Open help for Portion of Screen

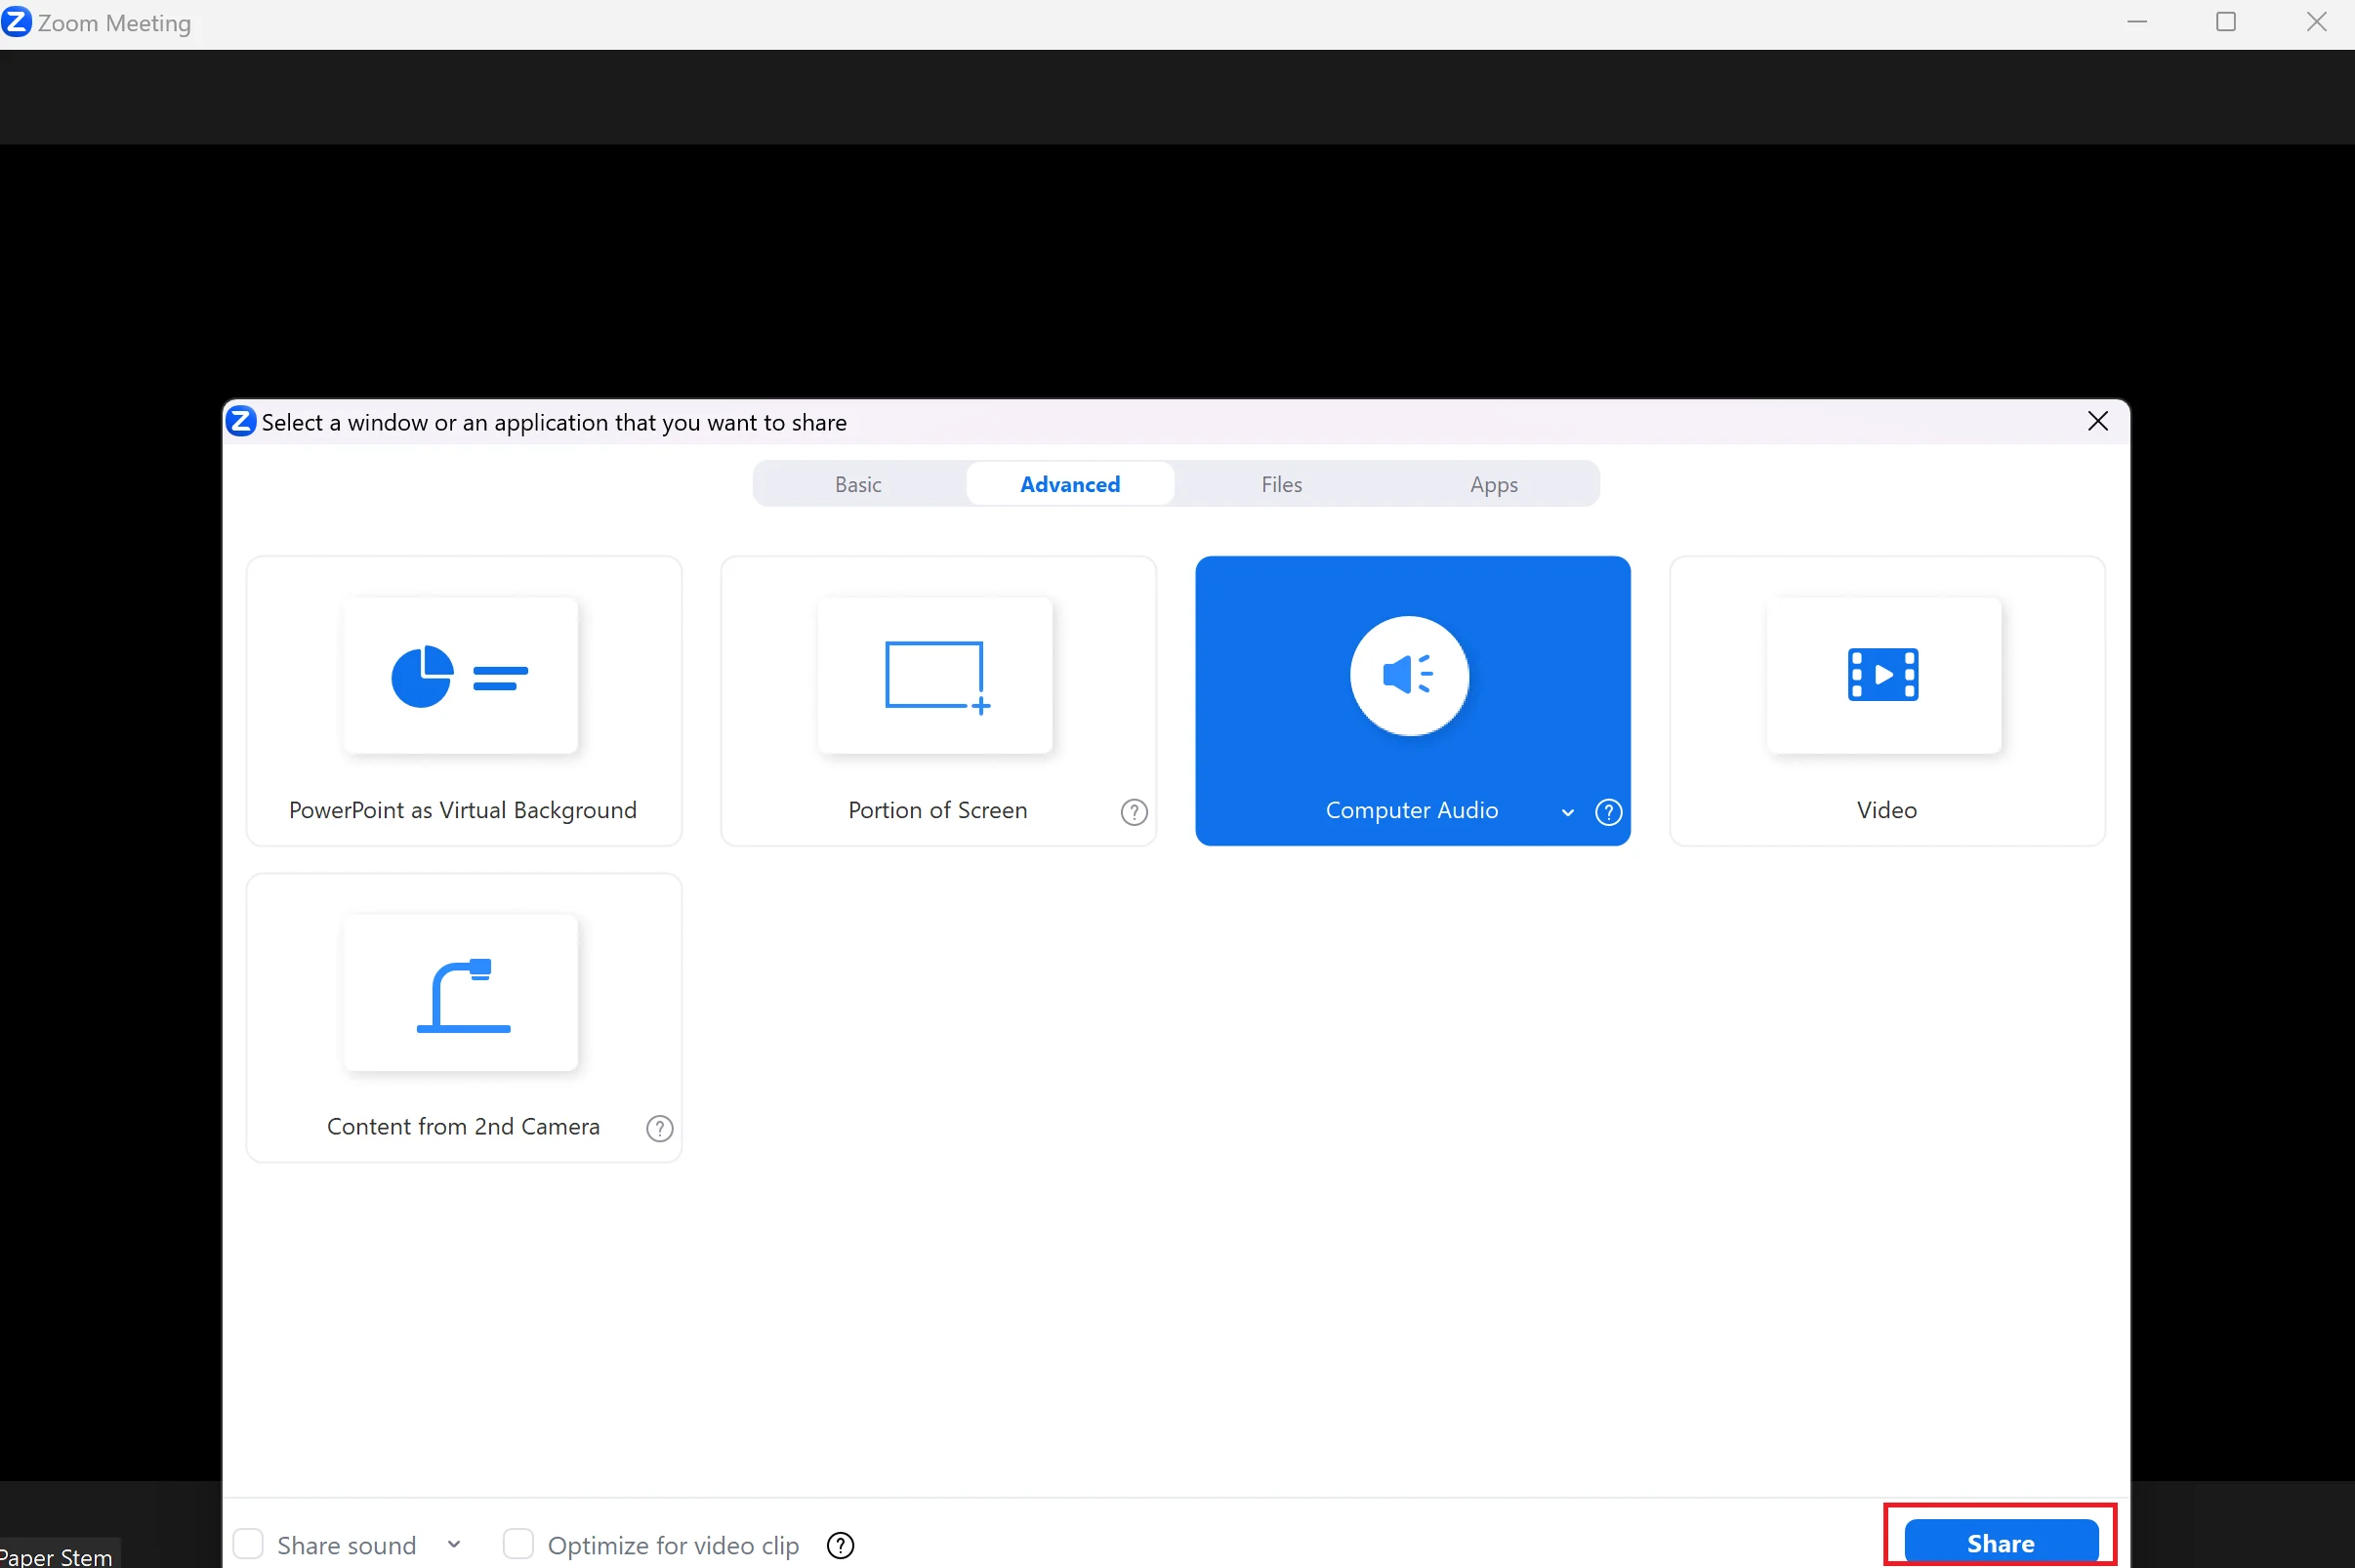pos(1134,812)
